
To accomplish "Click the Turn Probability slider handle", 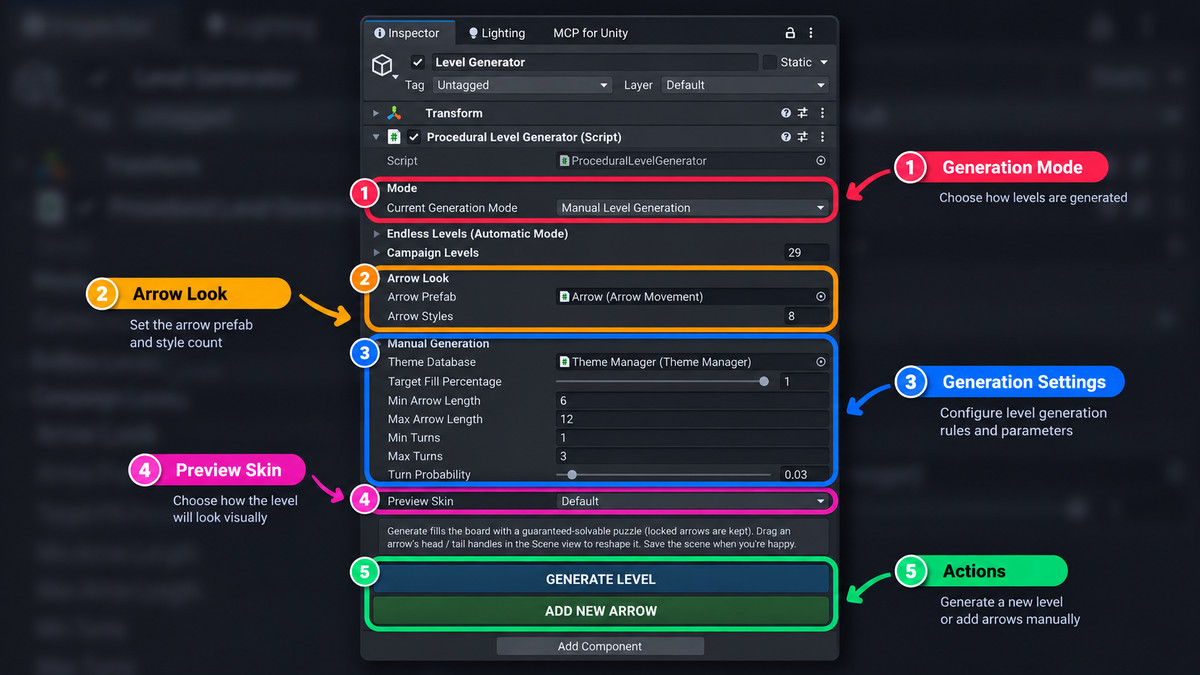I will [x=572, y=475].
